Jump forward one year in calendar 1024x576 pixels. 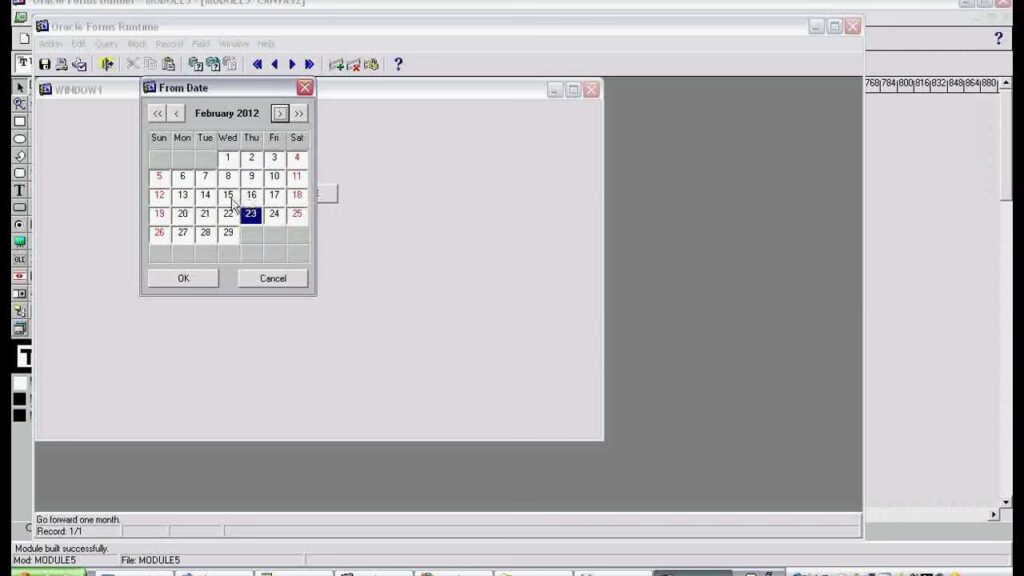299,114
